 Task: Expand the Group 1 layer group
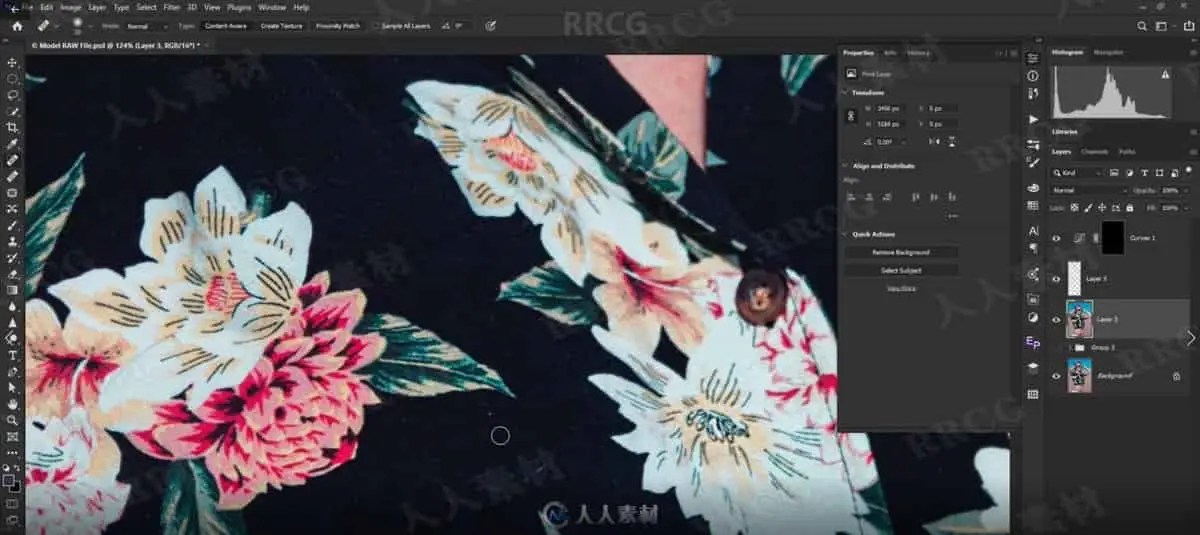tap(1071, 347)
